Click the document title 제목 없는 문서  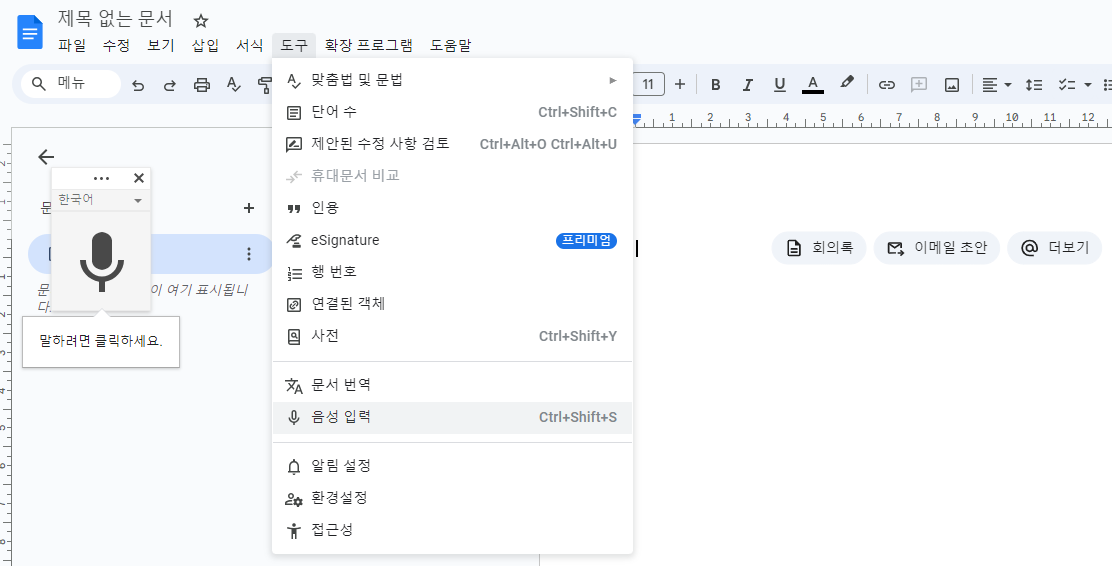[x=116, y=18]
